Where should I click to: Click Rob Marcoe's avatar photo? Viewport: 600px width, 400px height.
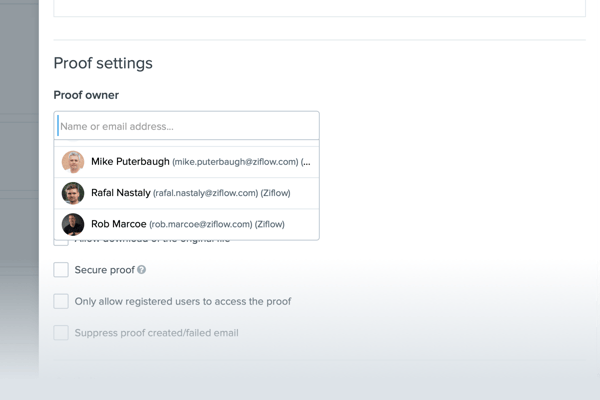tap(73, 224)
